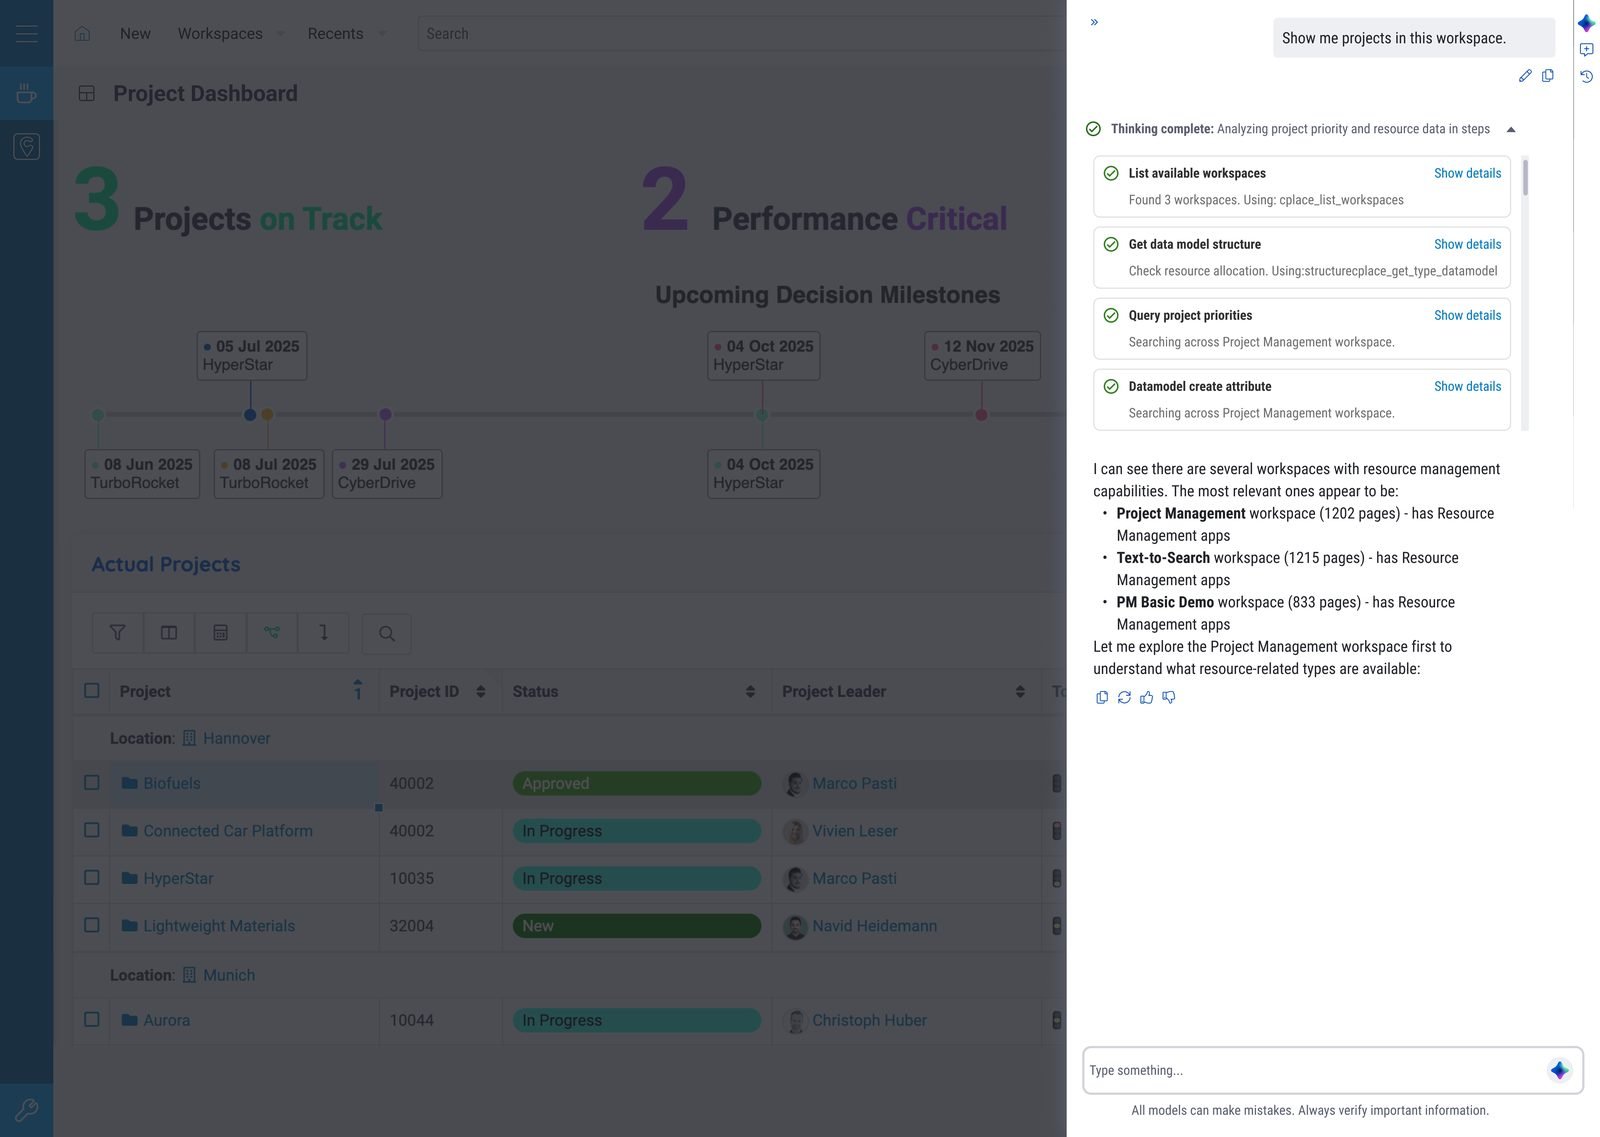Open the Workspaces menu
Screen dimensions: 1600x1137
(220, 34)
